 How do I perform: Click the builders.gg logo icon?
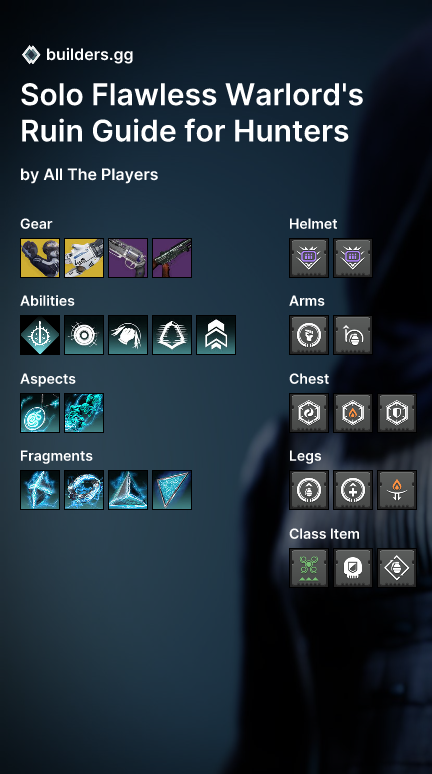[31, 55]
